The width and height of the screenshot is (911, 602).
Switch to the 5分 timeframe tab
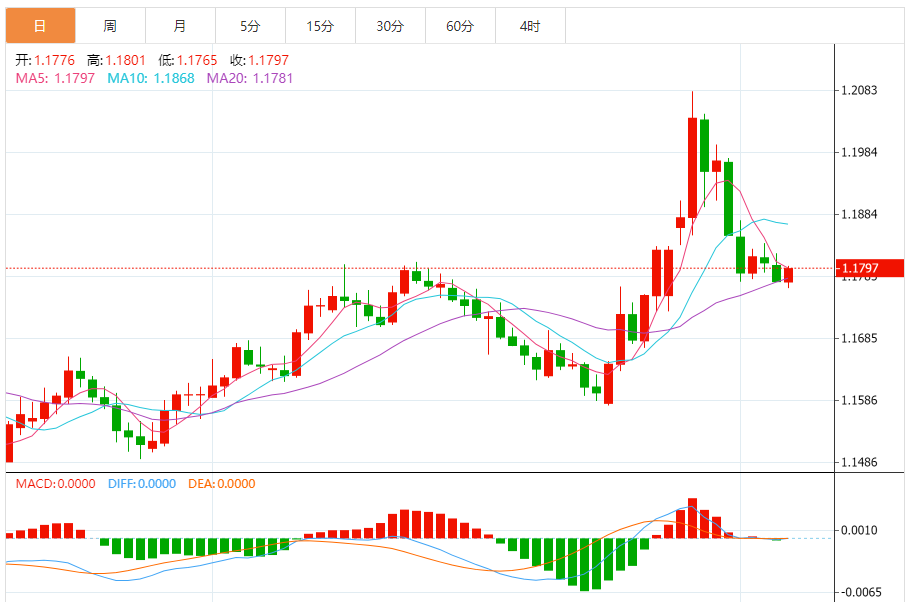[x=250, y=26]
